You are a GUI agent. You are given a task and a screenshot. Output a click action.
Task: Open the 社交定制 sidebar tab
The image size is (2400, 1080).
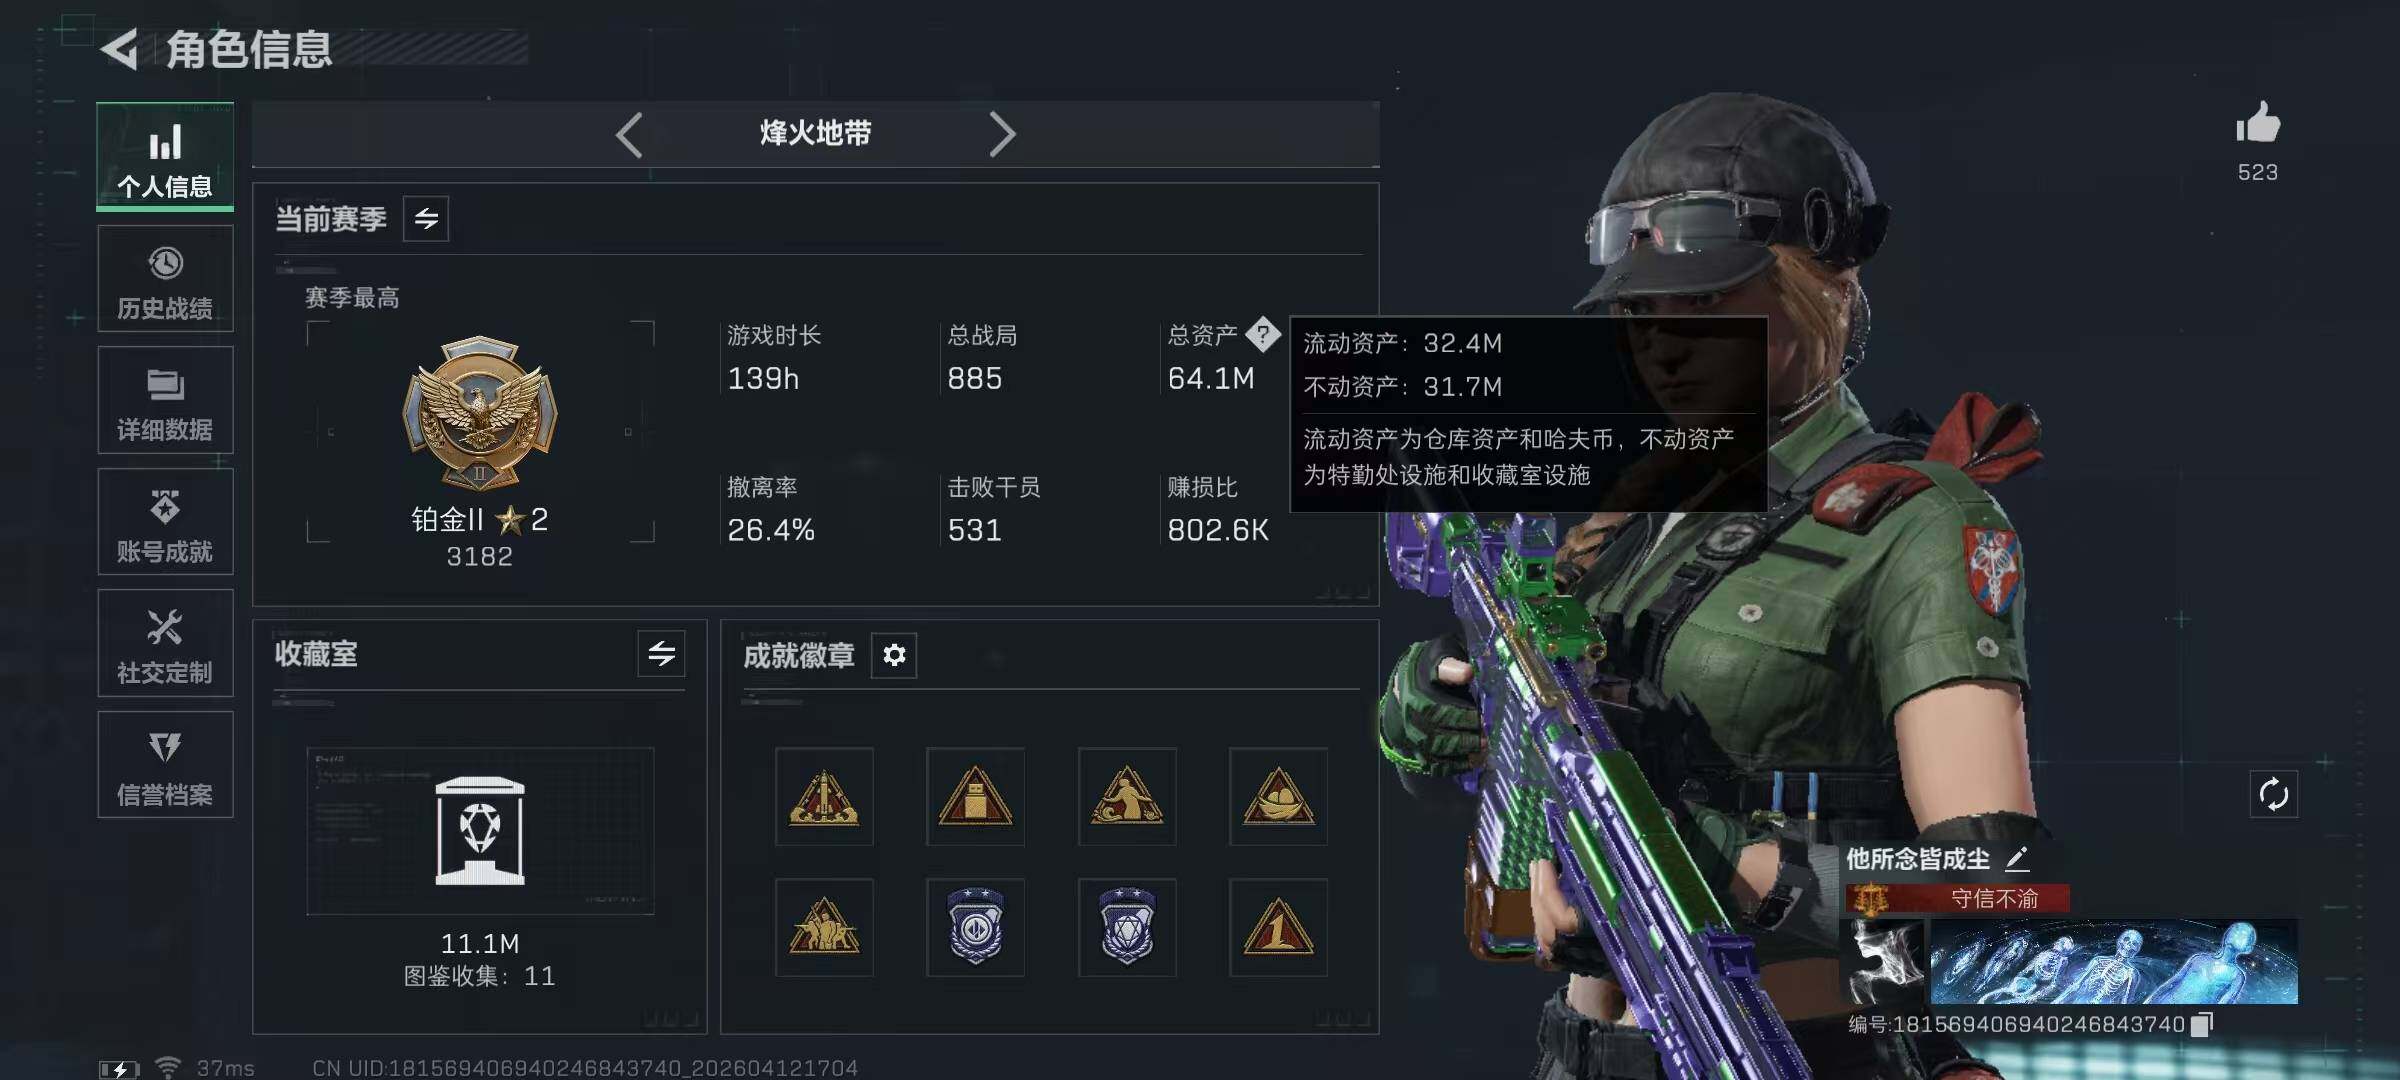point(165,643)
